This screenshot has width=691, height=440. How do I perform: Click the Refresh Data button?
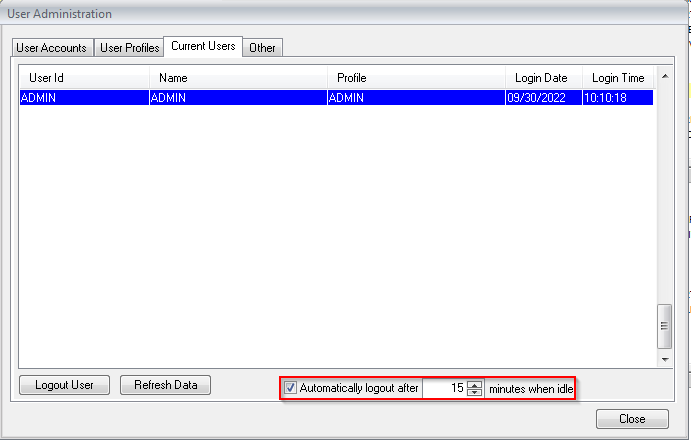pyautogui.click(x=165, y=385)
